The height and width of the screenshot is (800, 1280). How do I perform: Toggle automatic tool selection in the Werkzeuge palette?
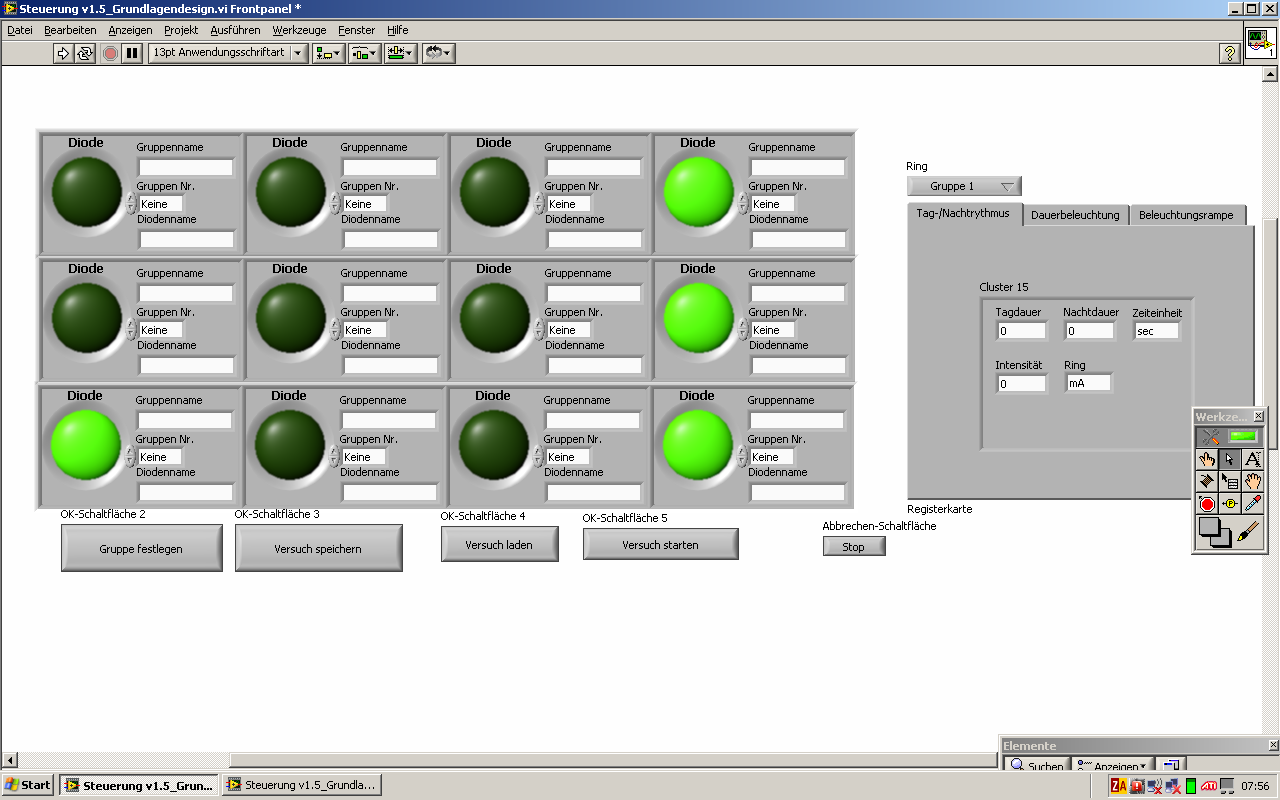(1230, 437)
